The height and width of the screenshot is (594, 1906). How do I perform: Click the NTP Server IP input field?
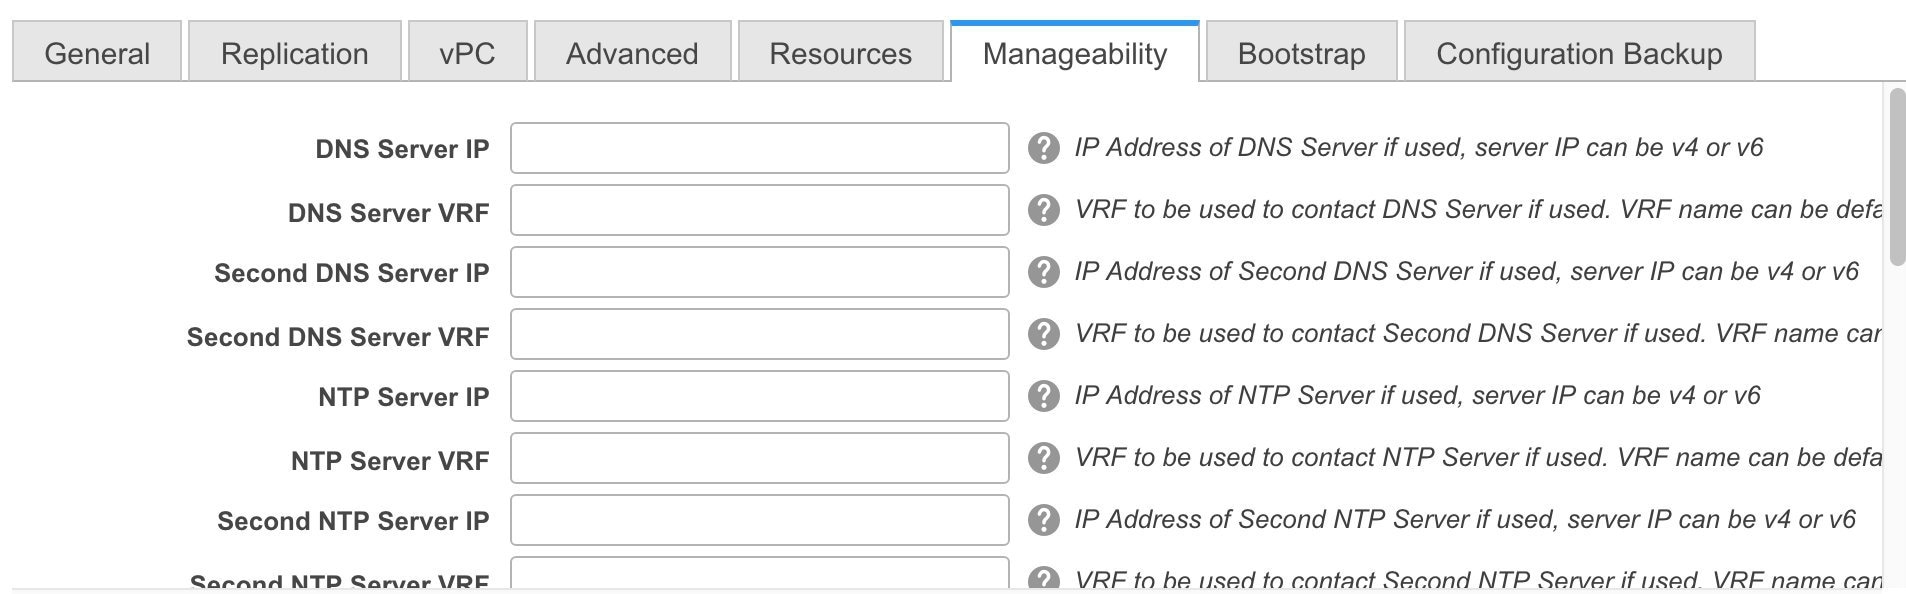[759, 396]
